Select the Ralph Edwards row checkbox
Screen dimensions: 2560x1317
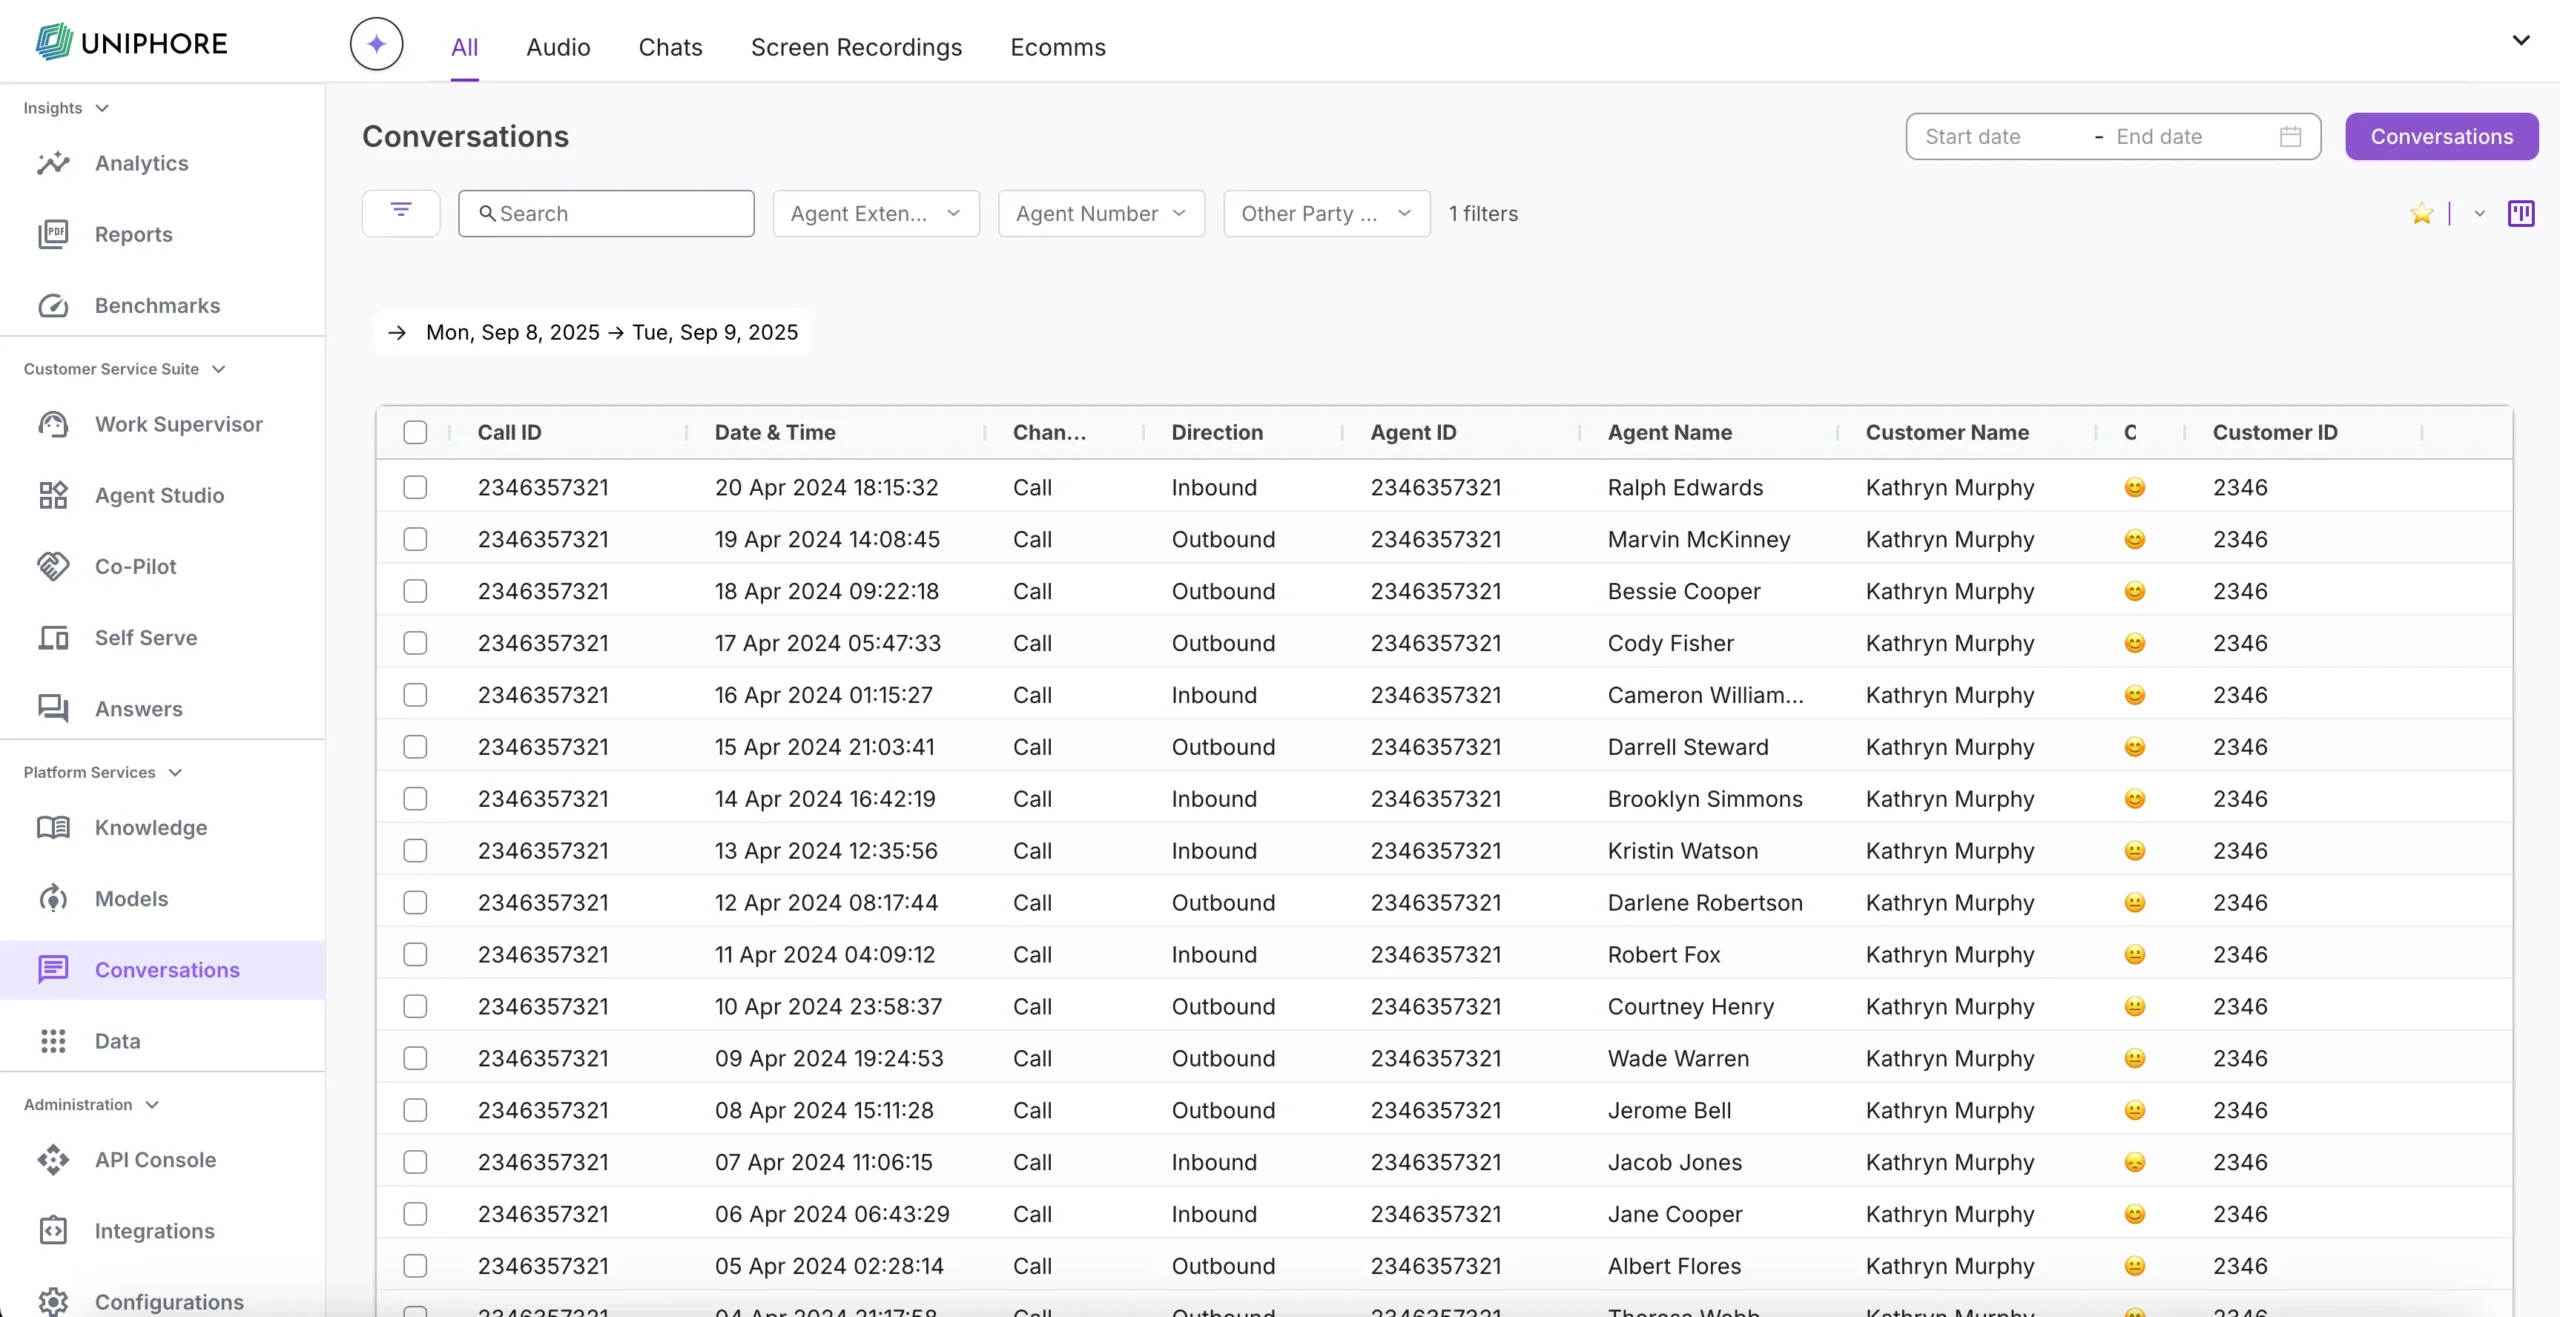[415, 487]
